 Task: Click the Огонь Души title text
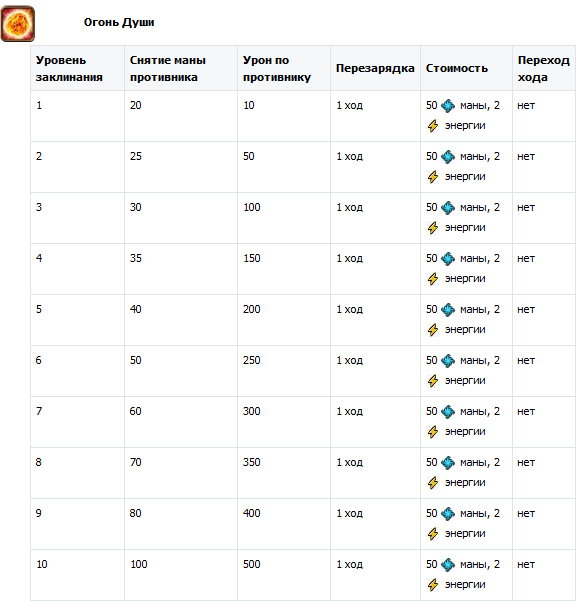[119, 22]
